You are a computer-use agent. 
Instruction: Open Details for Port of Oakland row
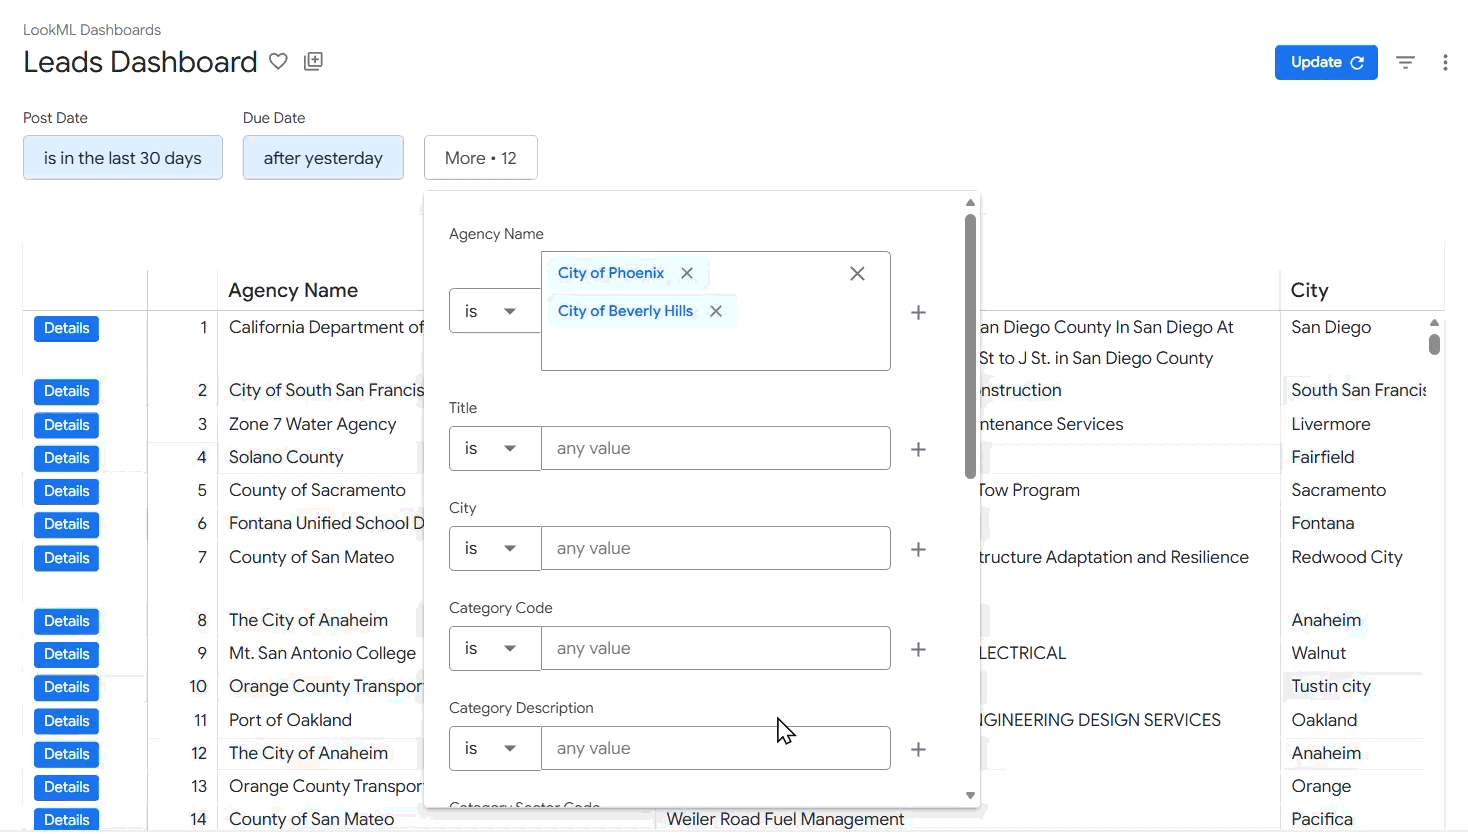[67, 721]
